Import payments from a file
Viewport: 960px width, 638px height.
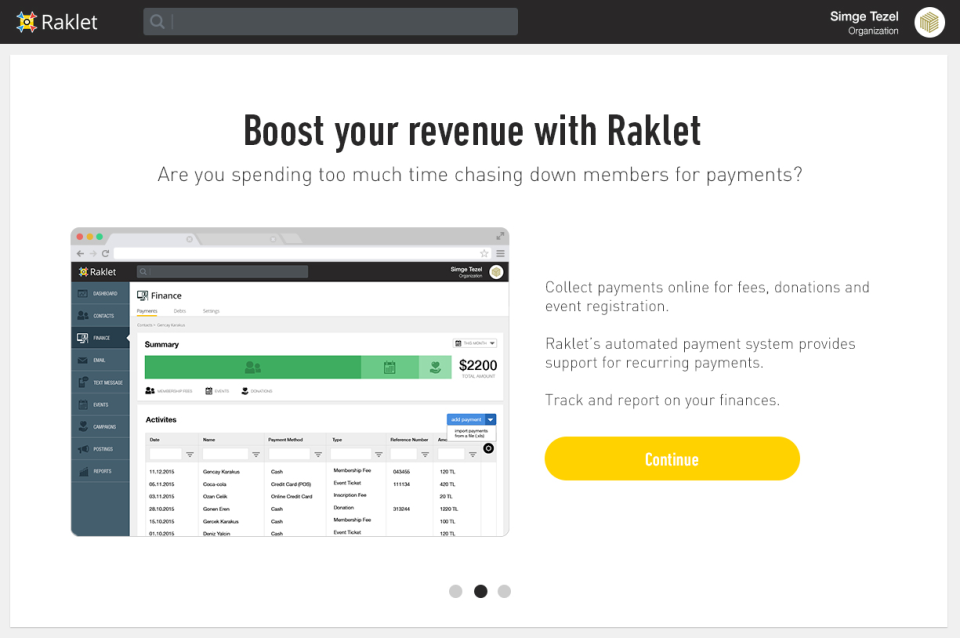point(471,433)
